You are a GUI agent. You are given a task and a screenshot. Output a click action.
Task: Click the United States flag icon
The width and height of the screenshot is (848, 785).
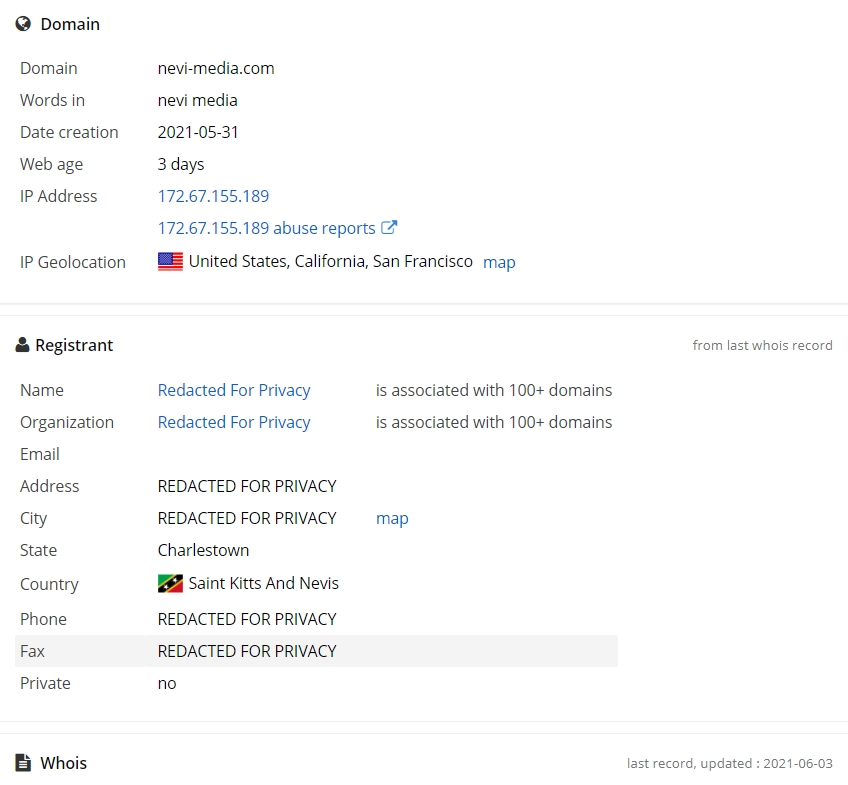click(x=170, y=262)
